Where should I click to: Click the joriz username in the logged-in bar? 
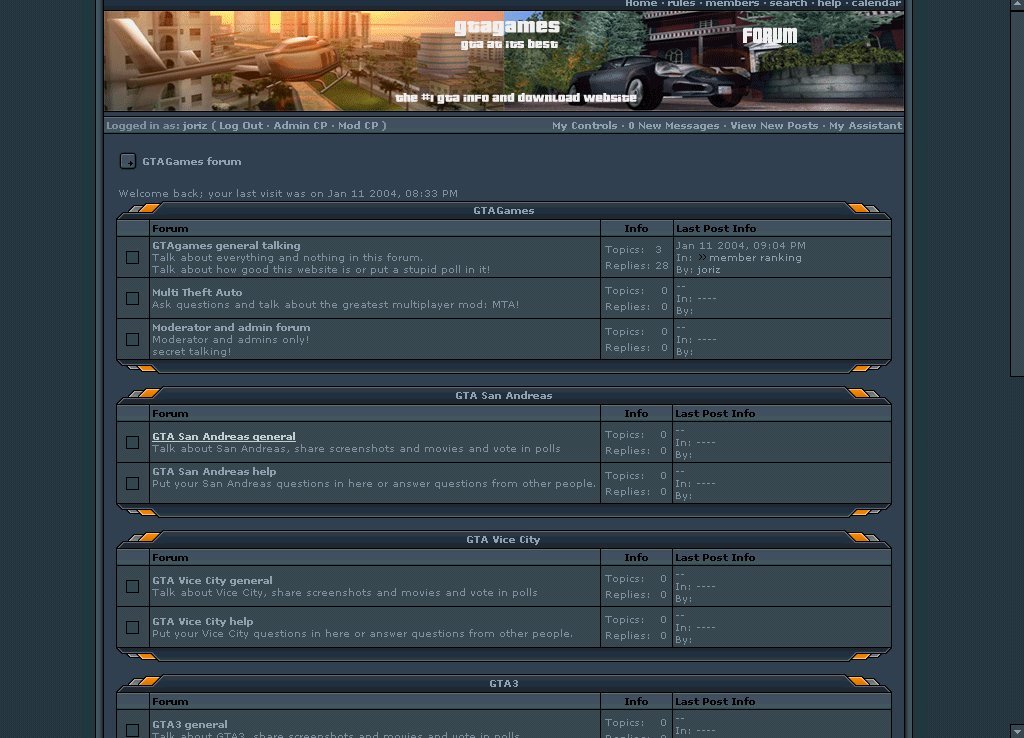(195, 125)
